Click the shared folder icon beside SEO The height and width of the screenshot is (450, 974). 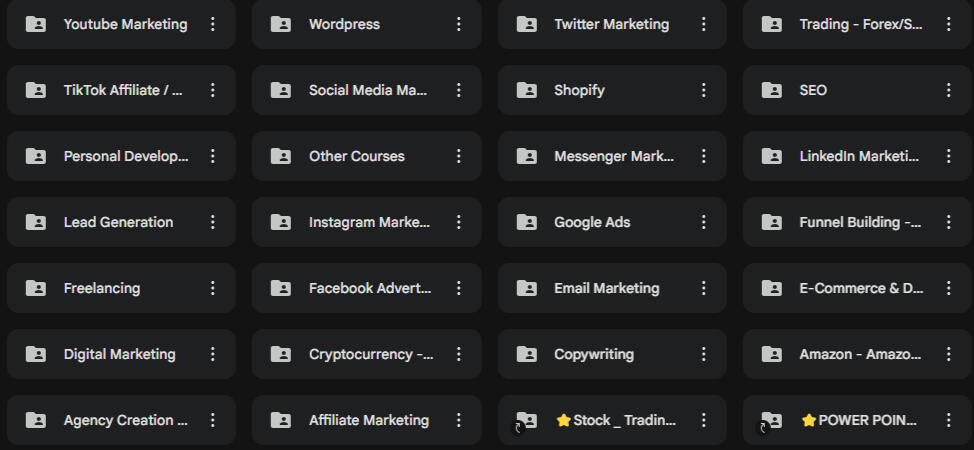[772, 90]
